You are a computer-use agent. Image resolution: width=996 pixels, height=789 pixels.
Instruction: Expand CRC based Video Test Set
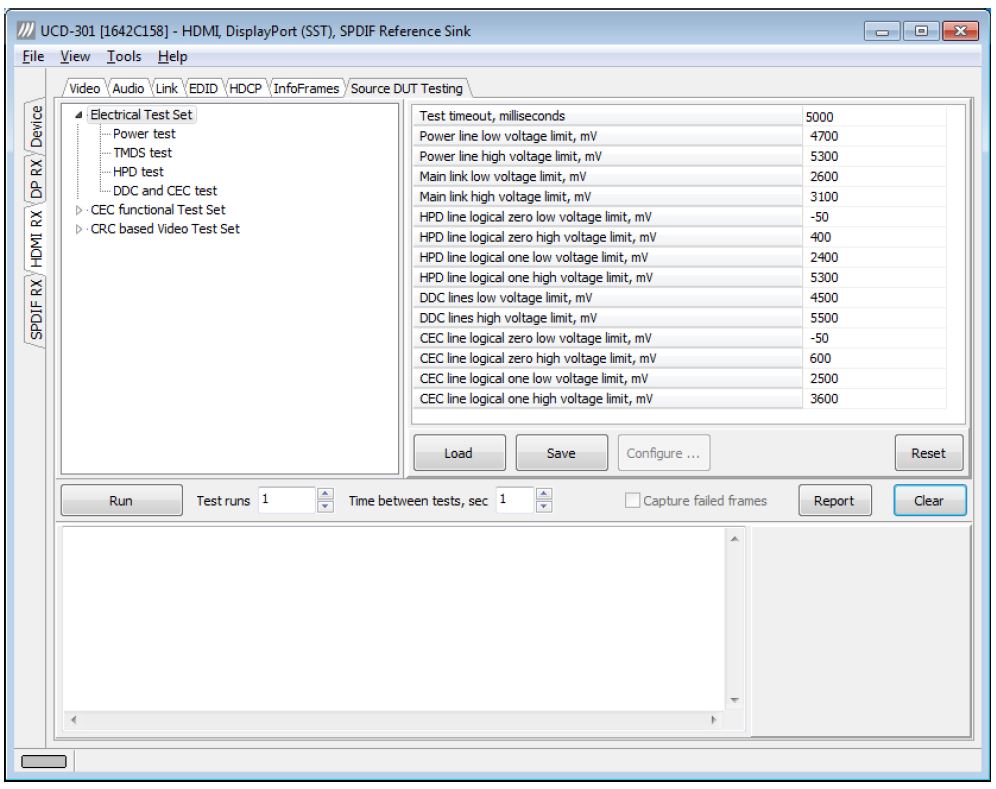coord(79,229)
